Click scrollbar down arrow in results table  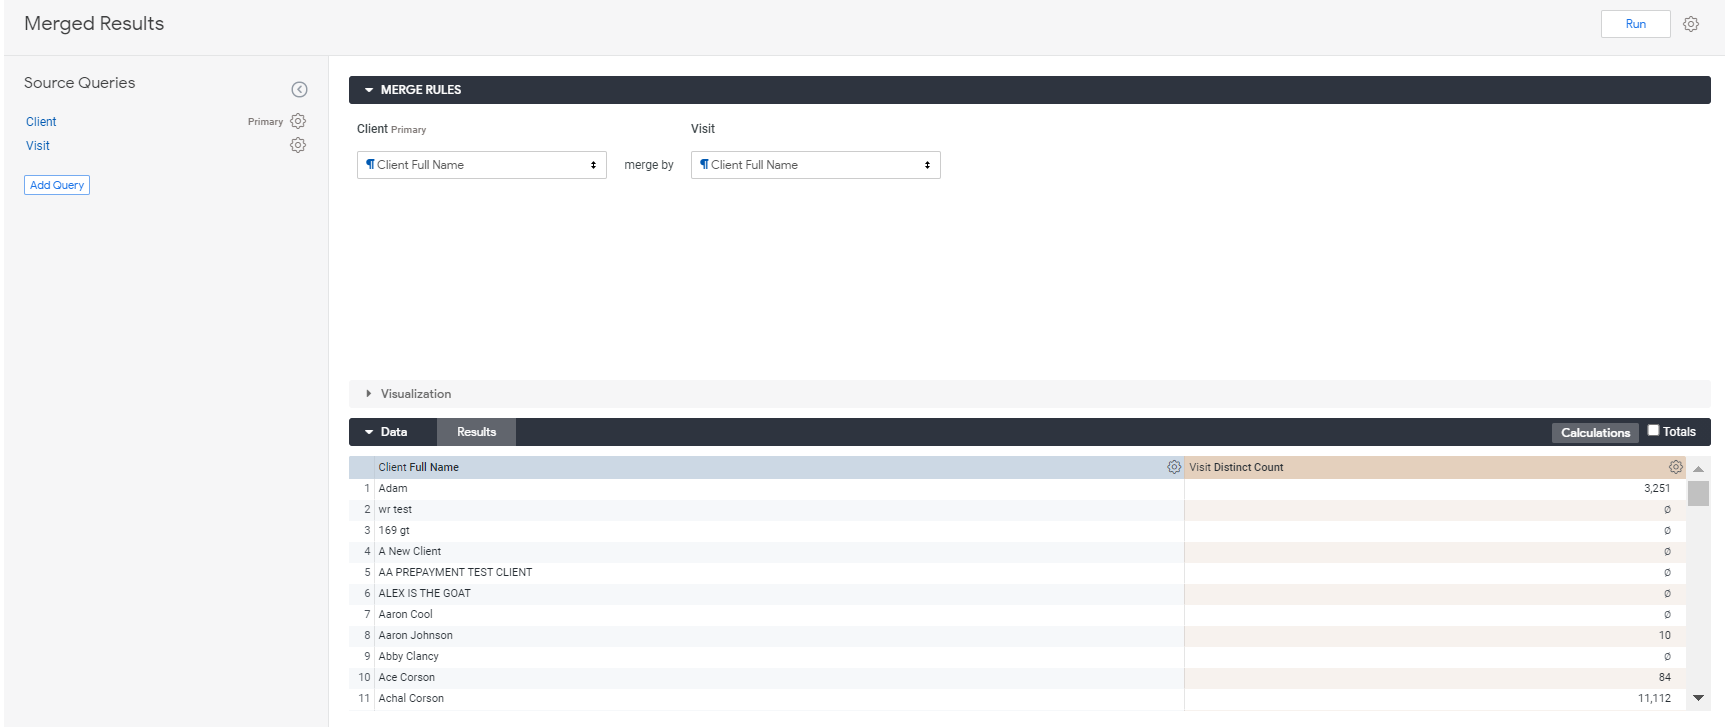pyautogui.click(x=1698, y=698)
